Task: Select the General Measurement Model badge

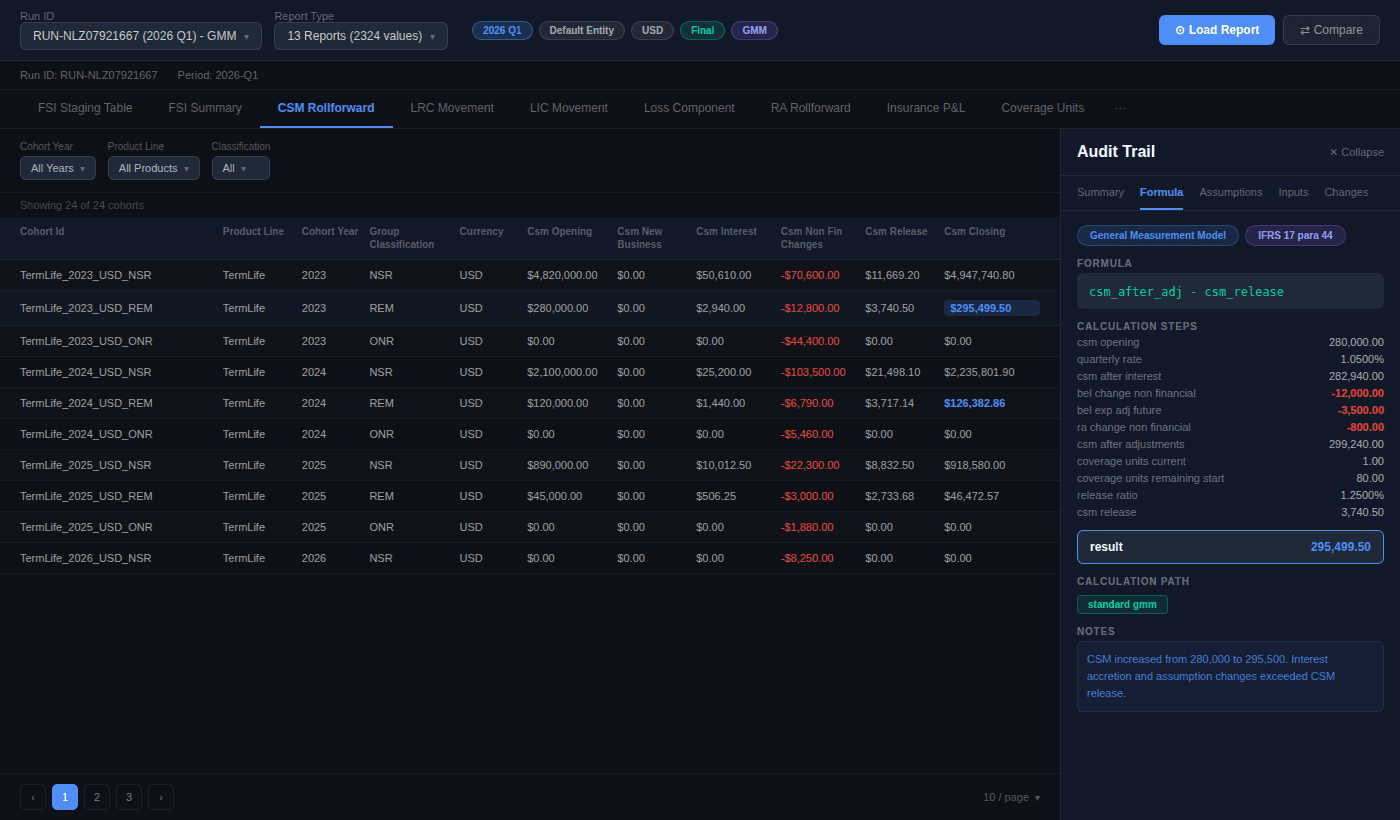Action: click(1157, 235)
